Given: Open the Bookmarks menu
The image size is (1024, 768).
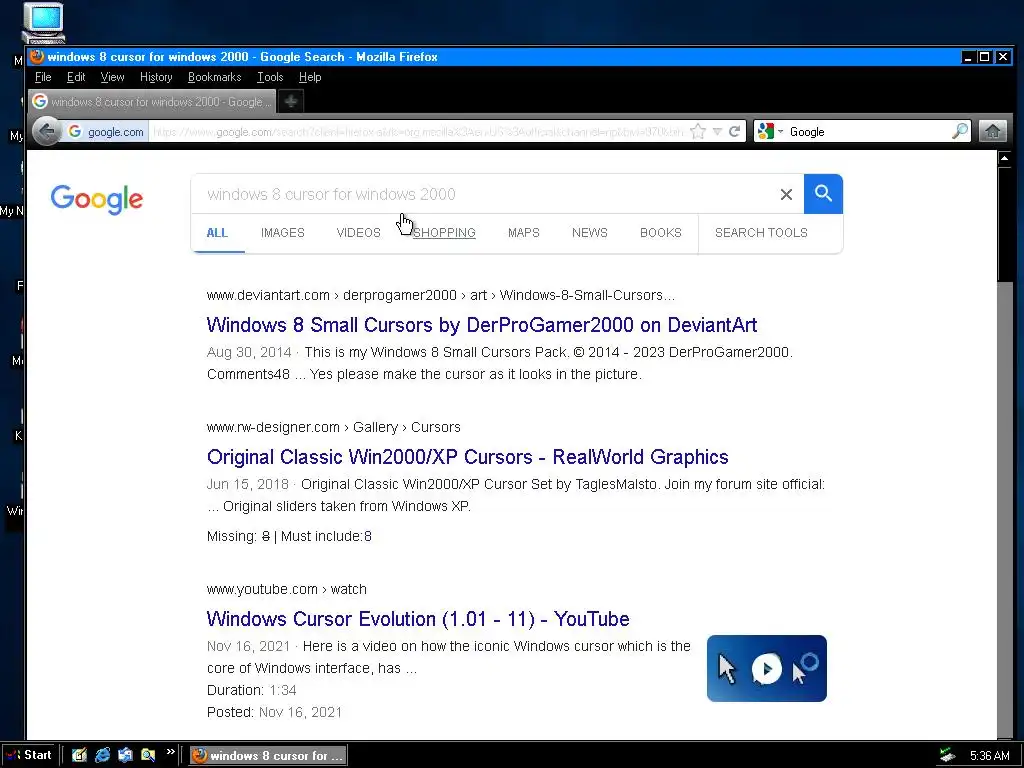Looking at the screenshot, I should tap(214, 77).
